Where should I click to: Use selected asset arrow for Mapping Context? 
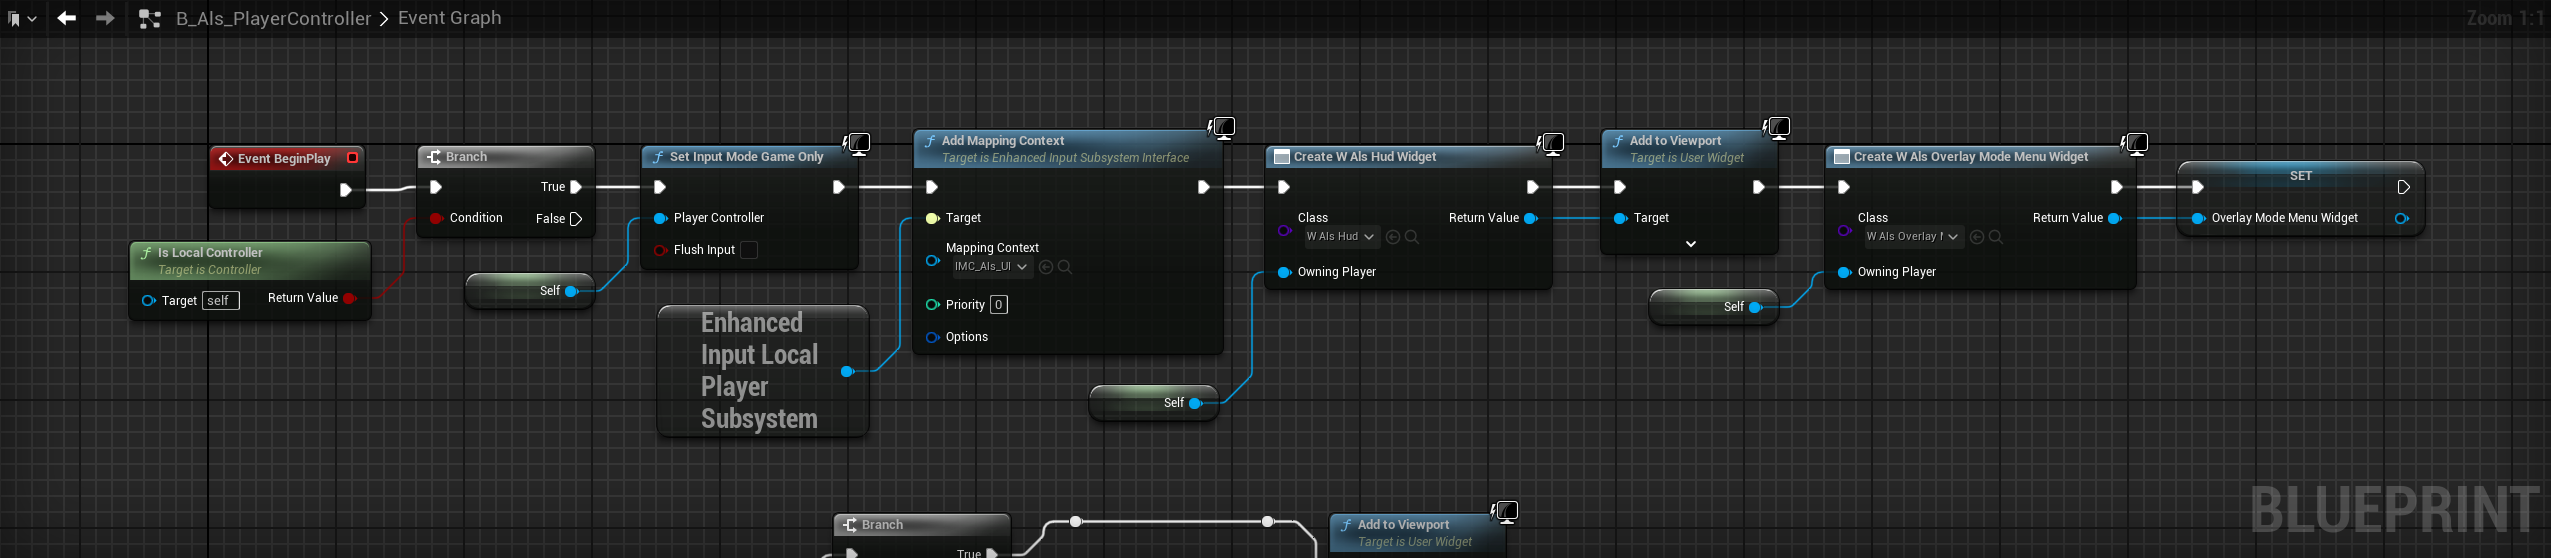(1046, 267)
